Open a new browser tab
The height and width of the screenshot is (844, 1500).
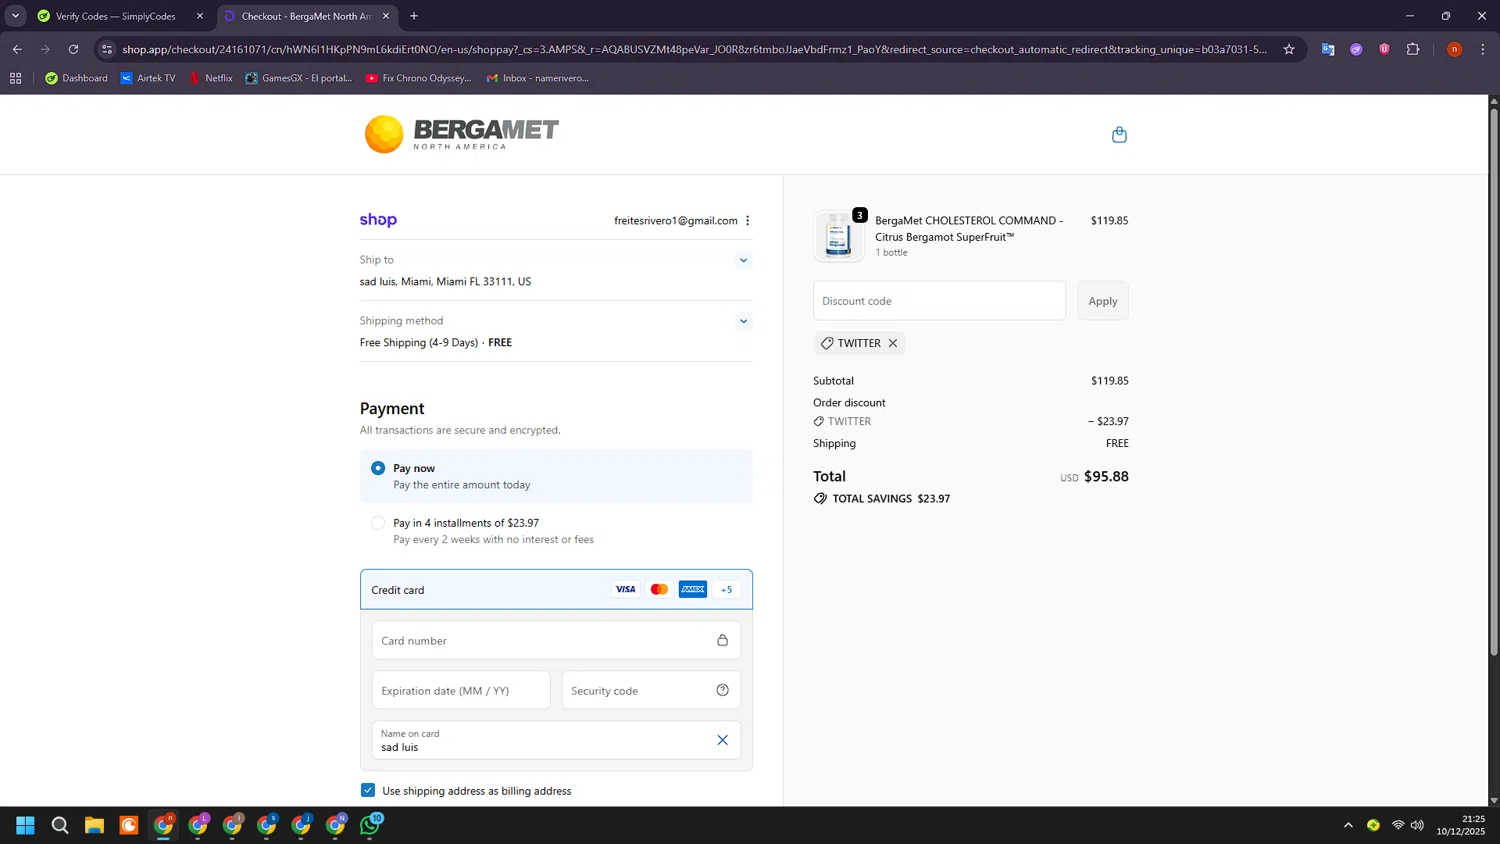point(414,16)
